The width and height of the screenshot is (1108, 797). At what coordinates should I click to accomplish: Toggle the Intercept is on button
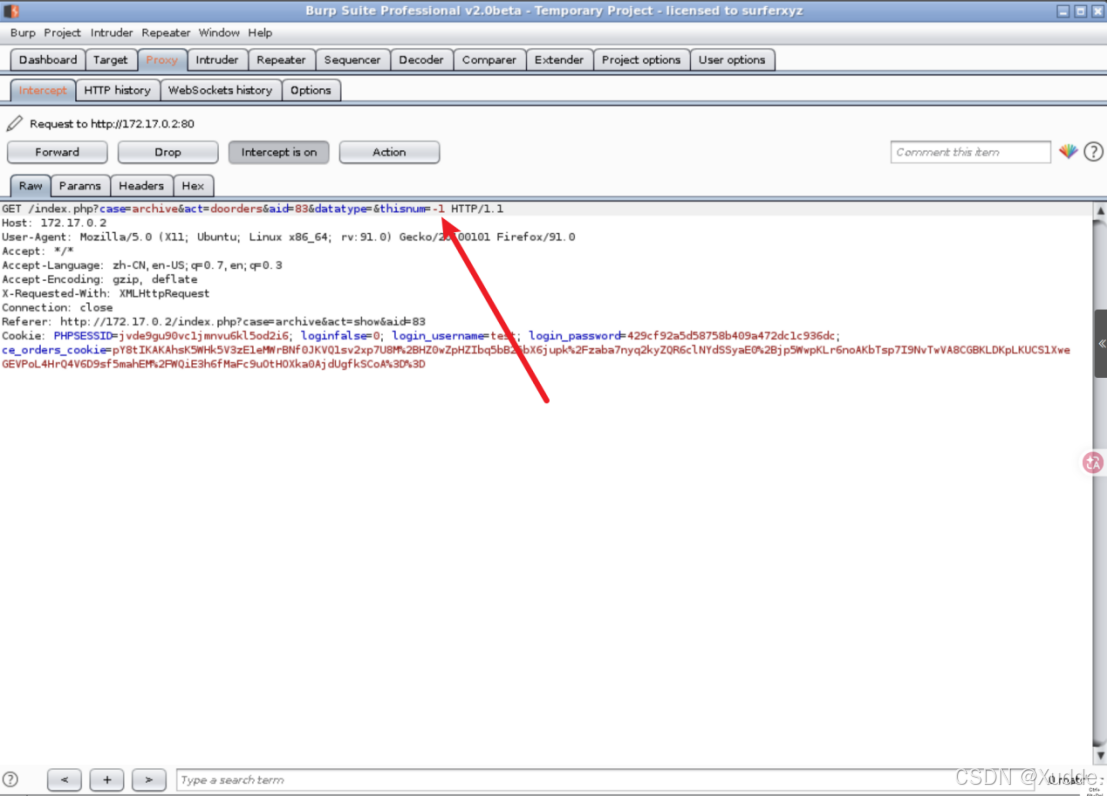[x=278, y=152]
